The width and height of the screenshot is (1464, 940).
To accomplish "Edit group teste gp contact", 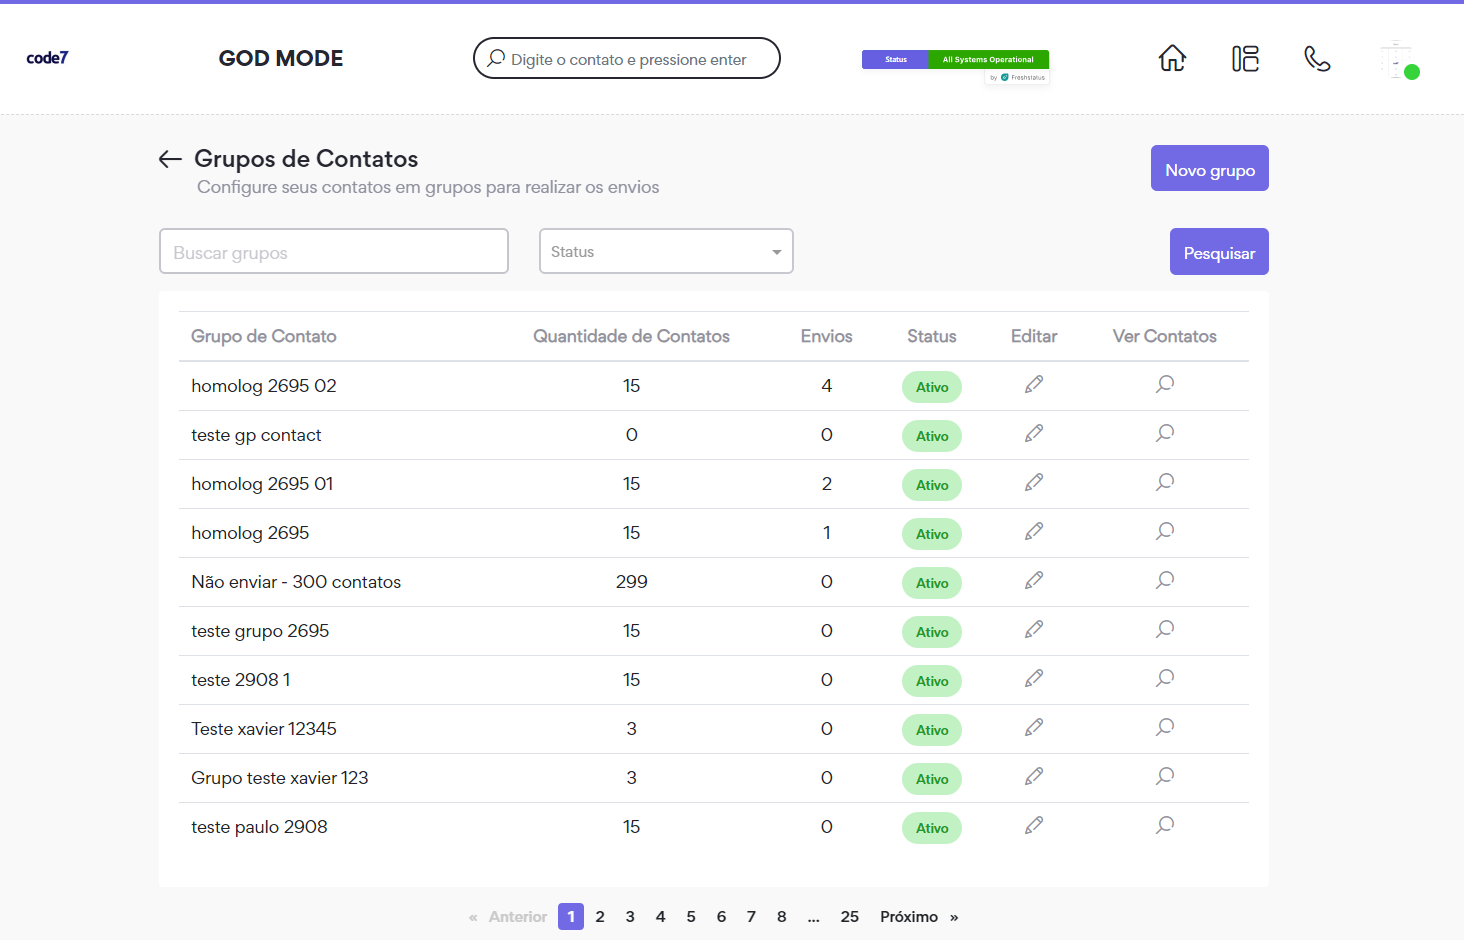I will pyautogui.click(x=1034, y=434).
